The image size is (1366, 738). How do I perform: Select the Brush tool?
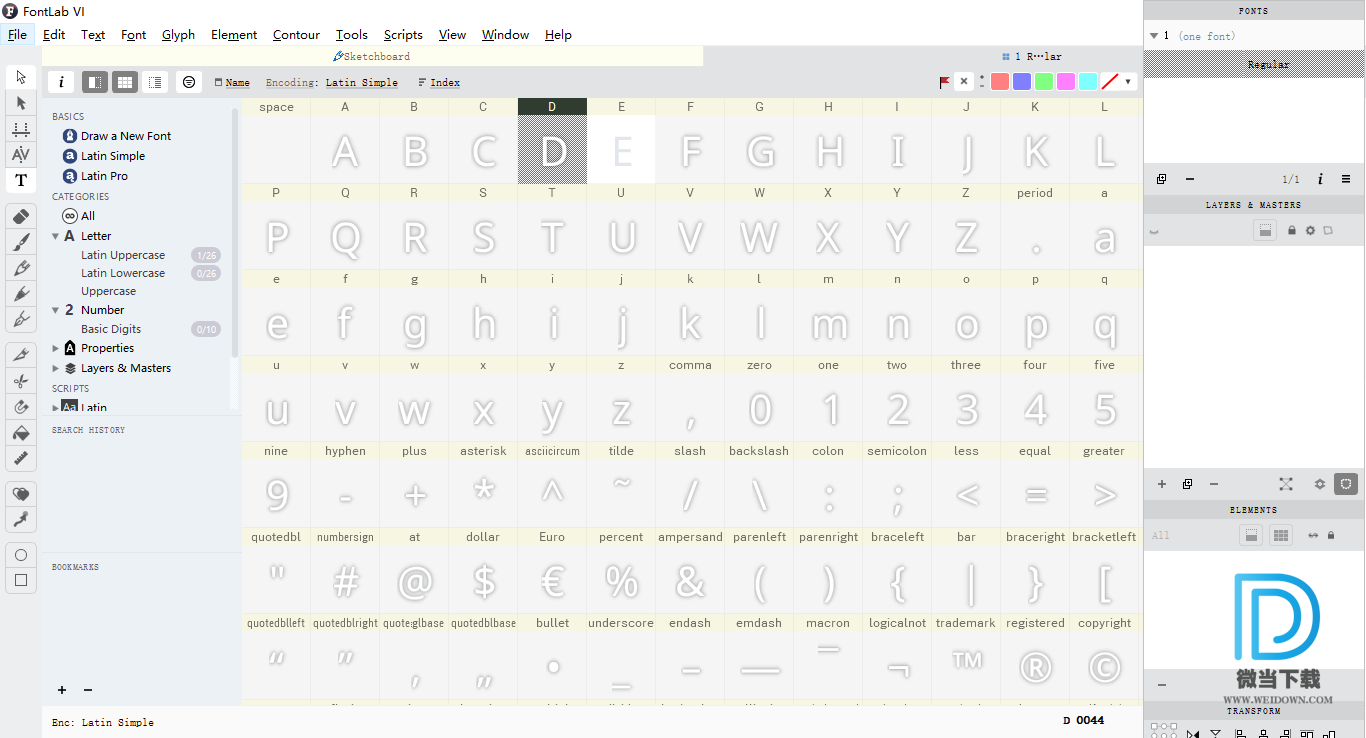(21, 242)
